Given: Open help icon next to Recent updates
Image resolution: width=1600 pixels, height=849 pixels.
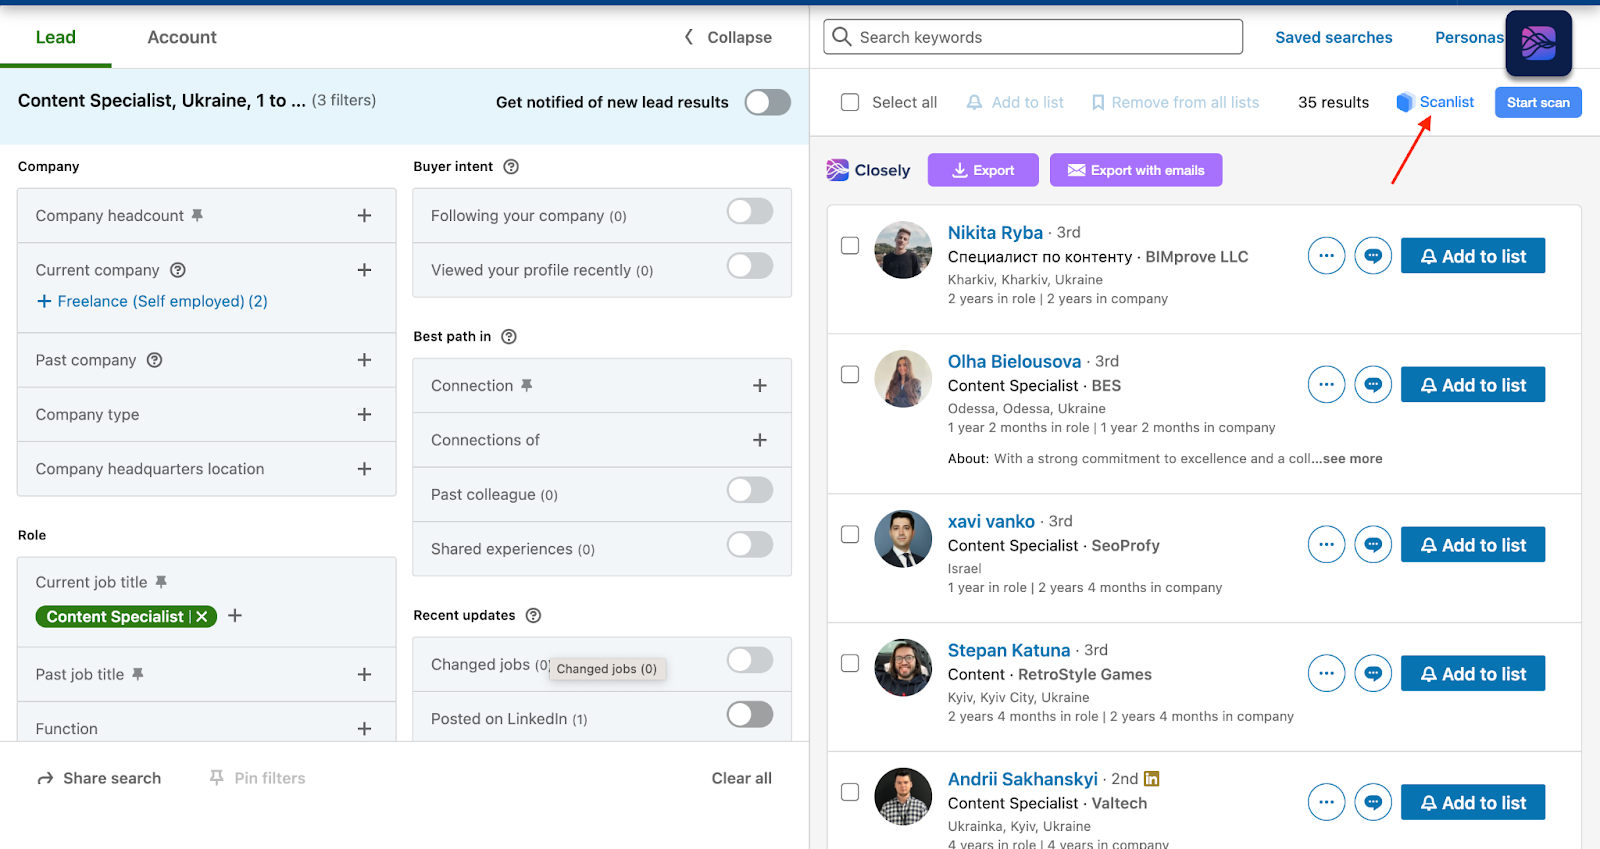Looking at the screenshot, I should click(x=533, y=616).
